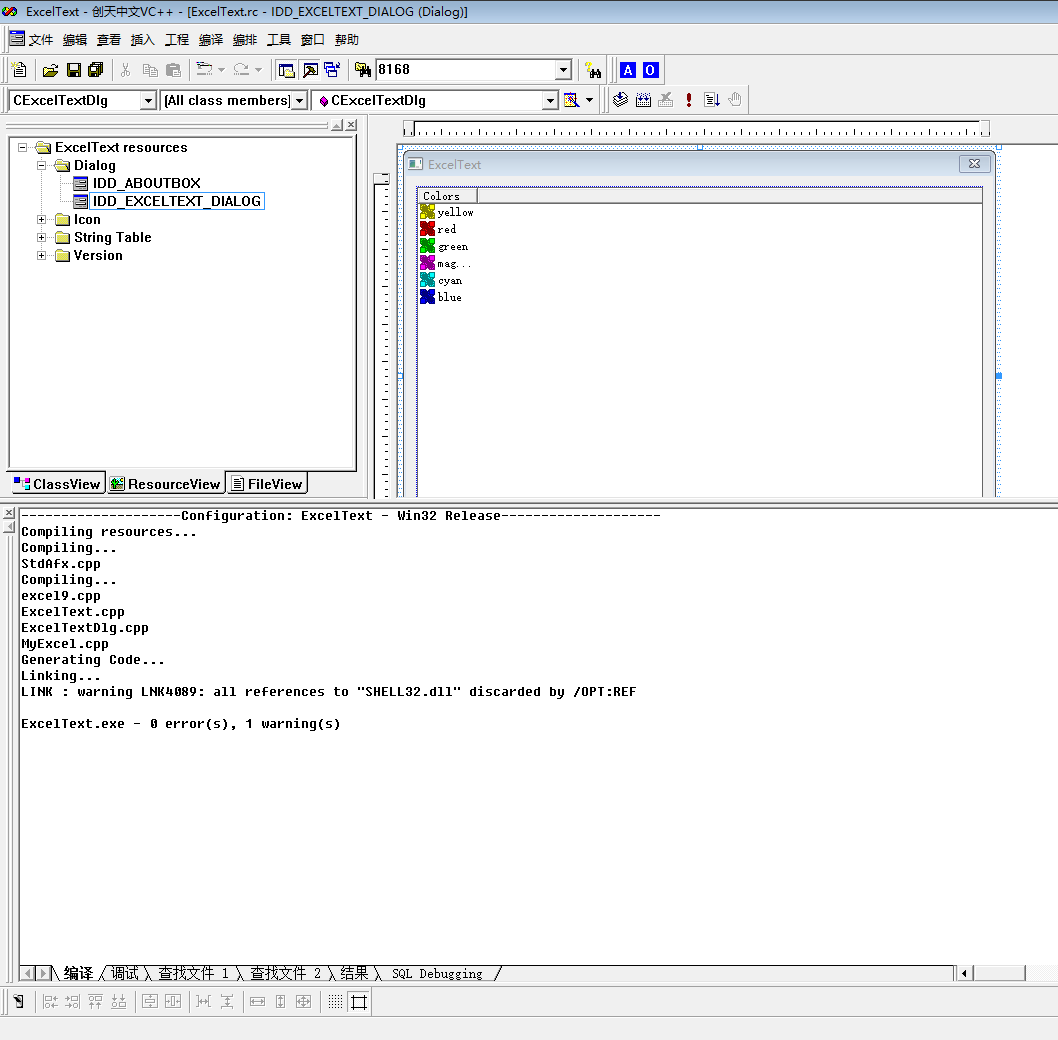
Task: Click the Open file folder icon
Action: click(51, 70)
